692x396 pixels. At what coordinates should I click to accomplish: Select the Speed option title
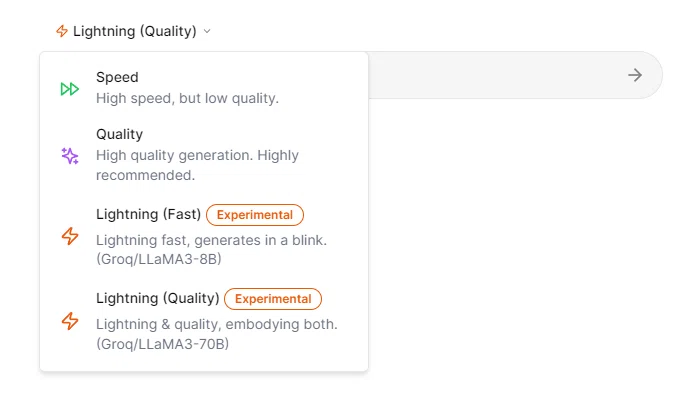(x=117, y=77)
